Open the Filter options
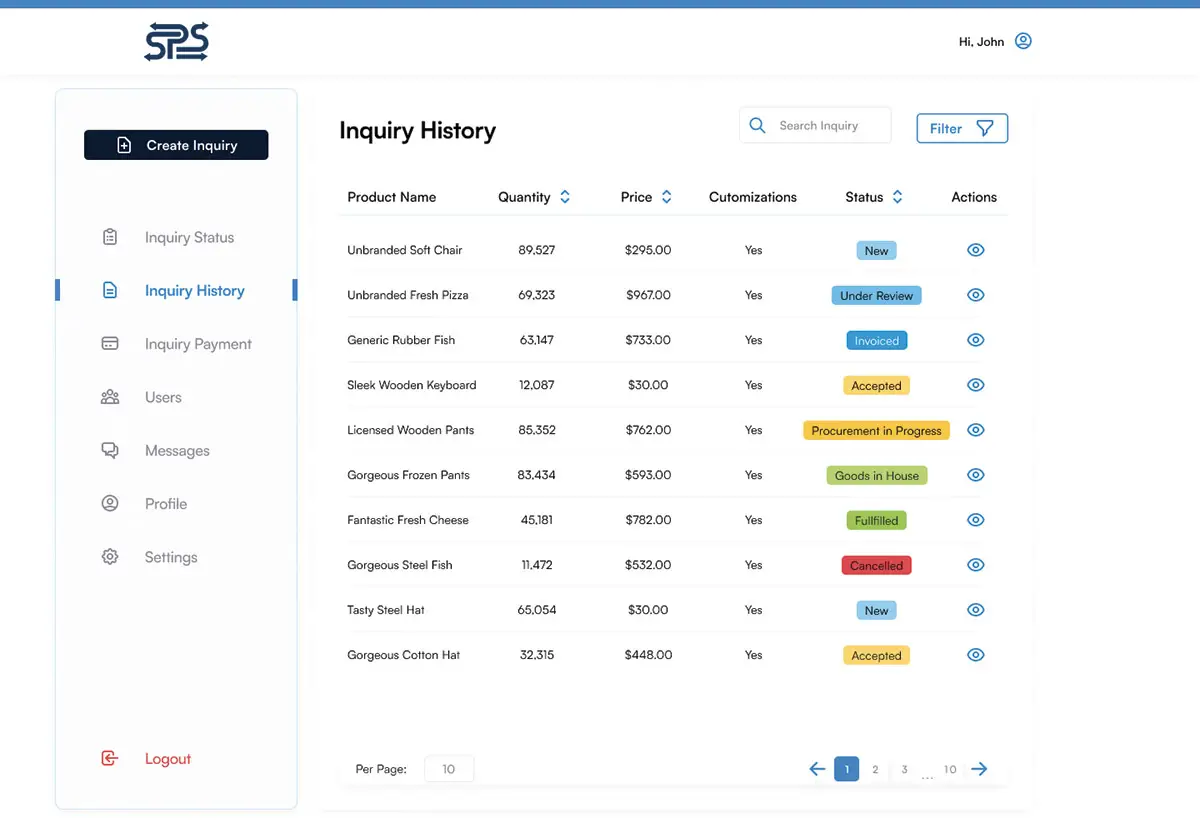Image resolution: width=1200 pixels, height=840 pixels. point(961,128)
